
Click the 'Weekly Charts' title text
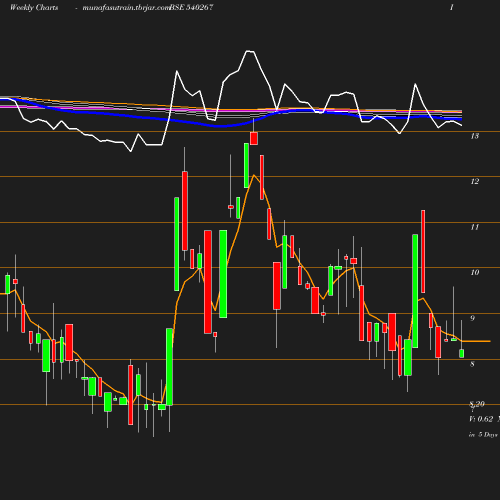point(34,8)
